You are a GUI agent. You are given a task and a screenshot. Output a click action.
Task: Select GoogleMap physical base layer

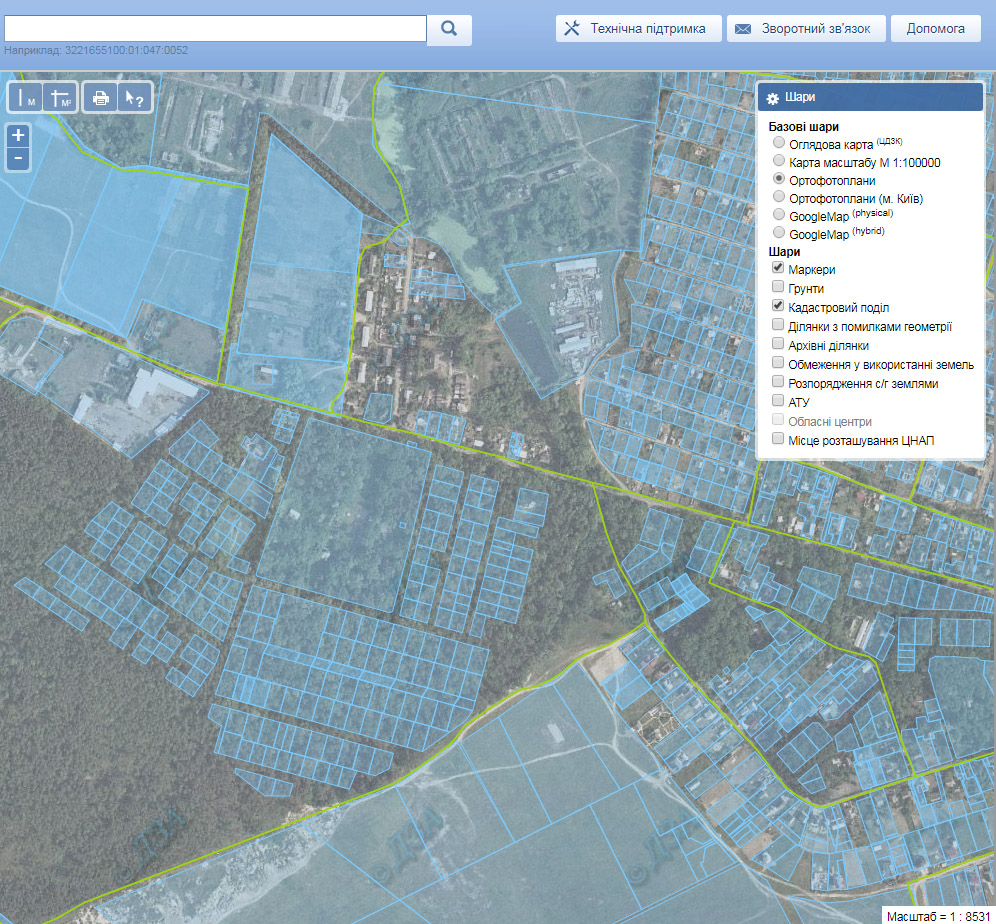779,214
